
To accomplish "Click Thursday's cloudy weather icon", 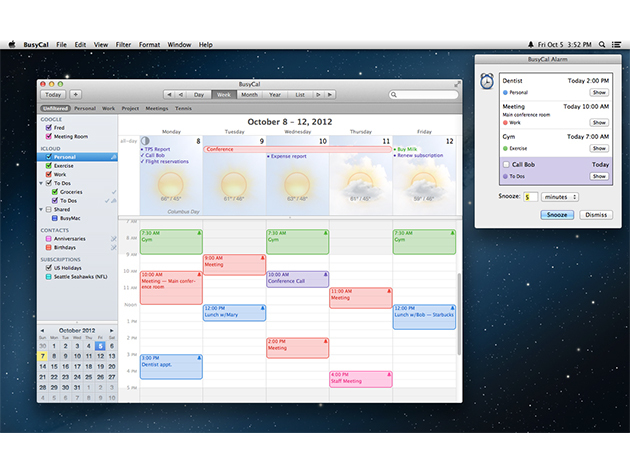I will click(x=360, y=186).
